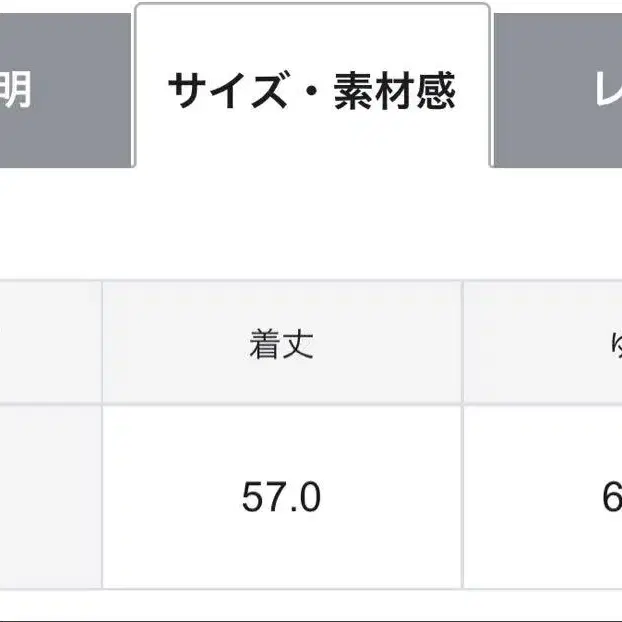Click the digit 5 in 57.0
The height and width of the screenshot is (622, 622).
pos(251,497)
